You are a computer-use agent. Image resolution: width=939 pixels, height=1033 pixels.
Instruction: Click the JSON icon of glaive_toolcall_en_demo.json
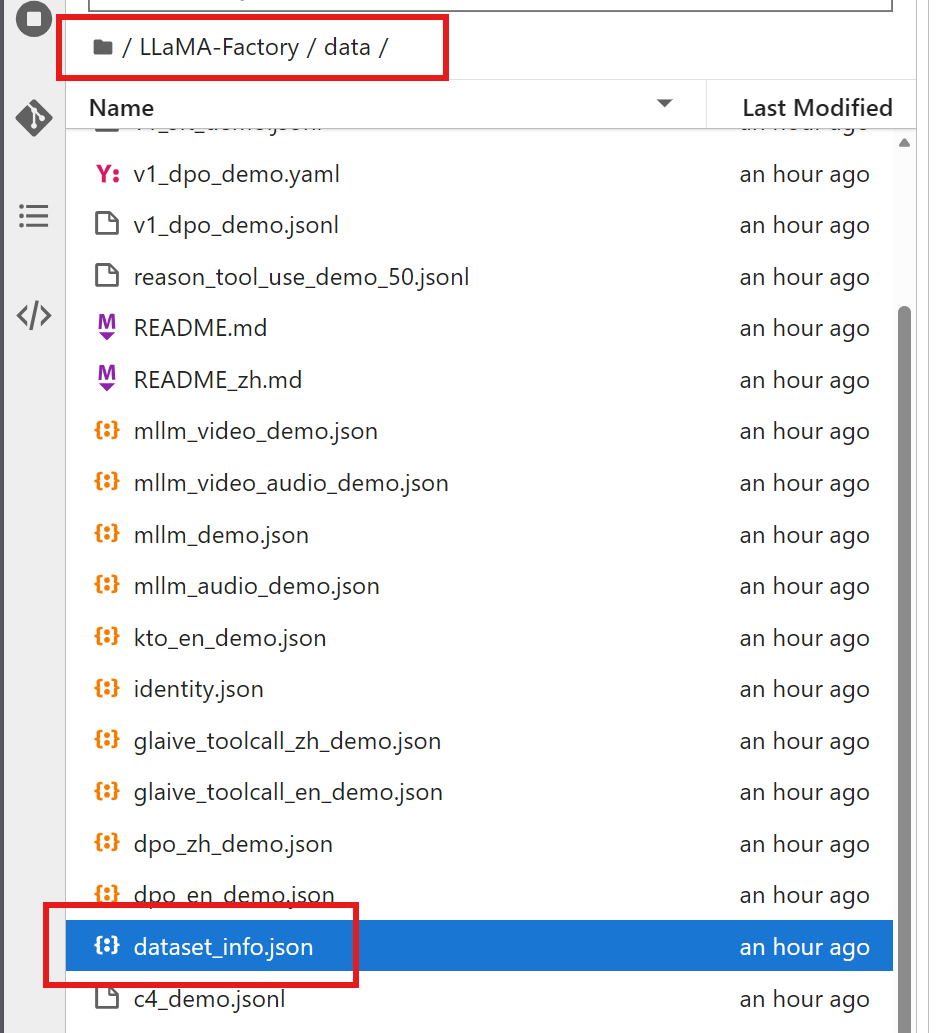(107, 791)
